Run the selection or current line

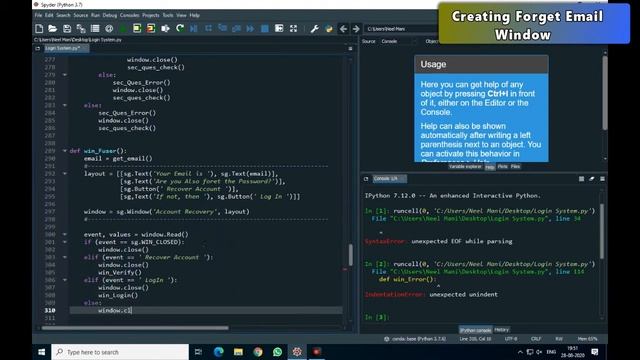pyautogui.click(x=165, y=29)
